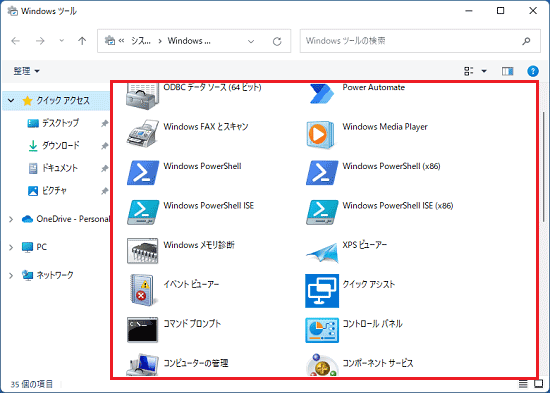Screen dimensions: 550x393
Task: Select Windows PowerShell (x86) icon
Action: [322, 172]
